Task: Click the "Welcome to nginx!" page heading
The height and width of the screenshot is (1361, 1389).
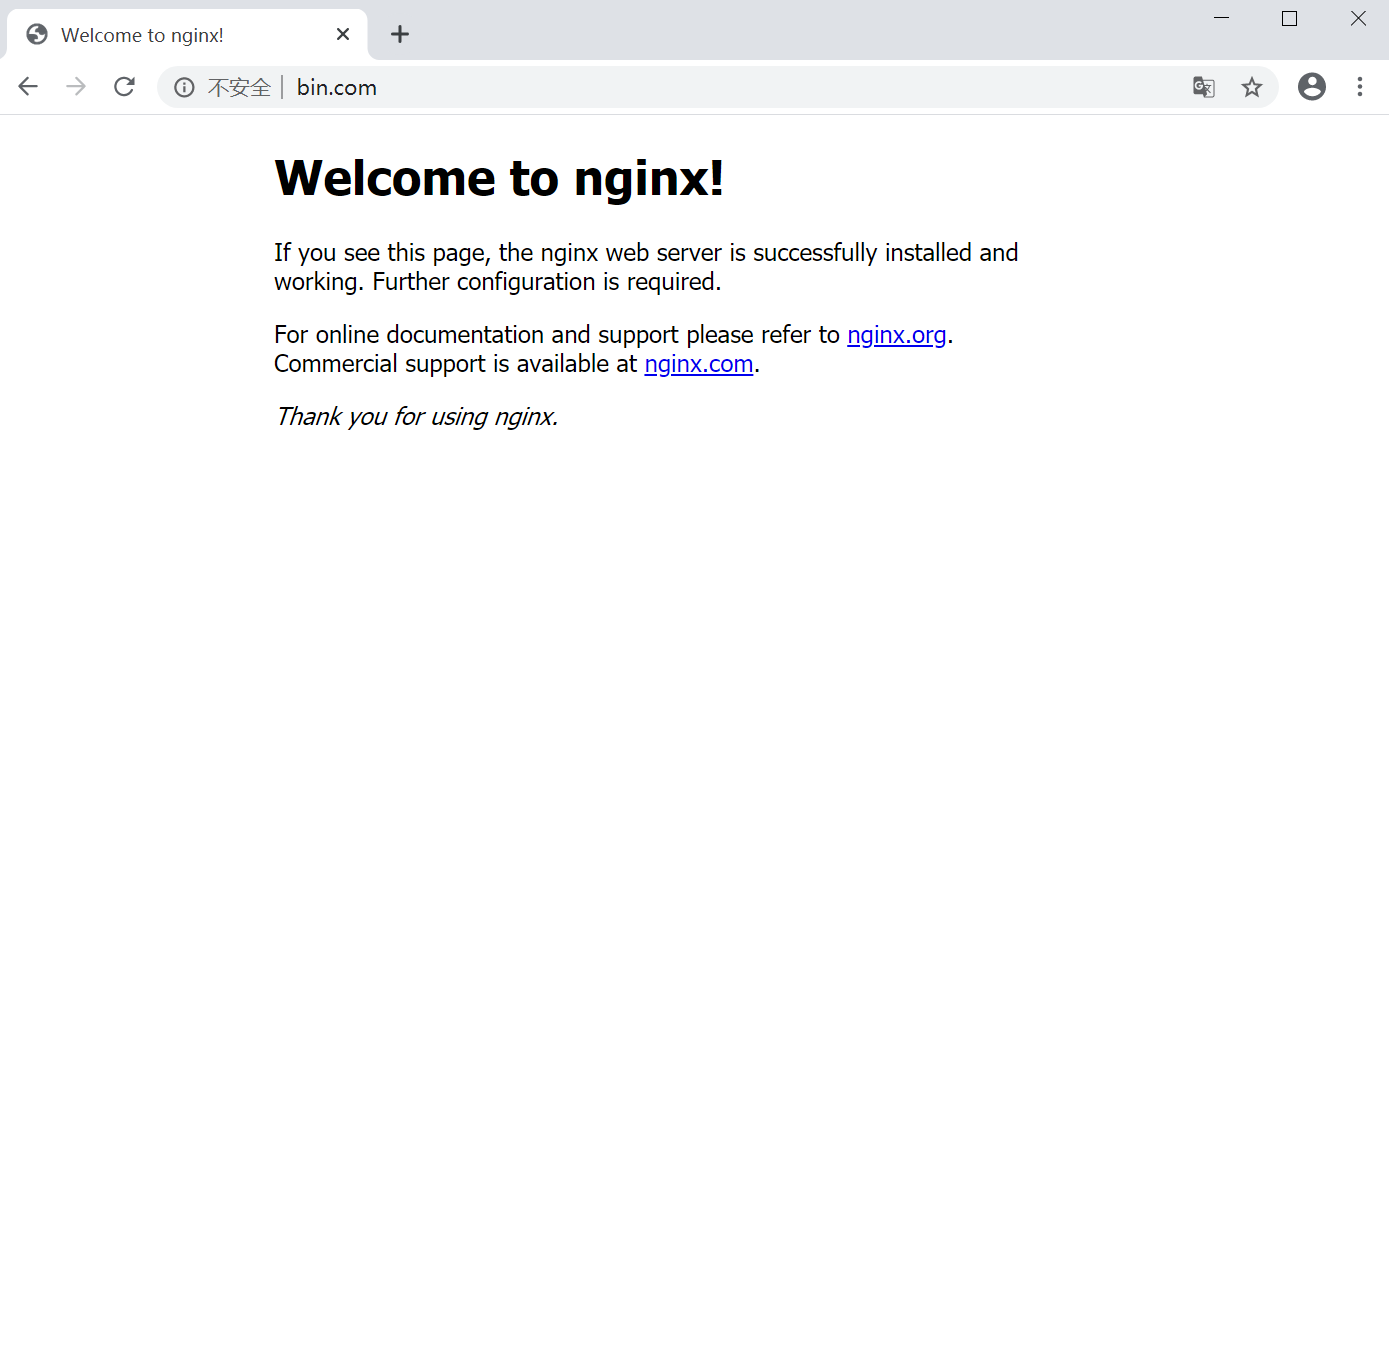Action: [x=499, y=179]
